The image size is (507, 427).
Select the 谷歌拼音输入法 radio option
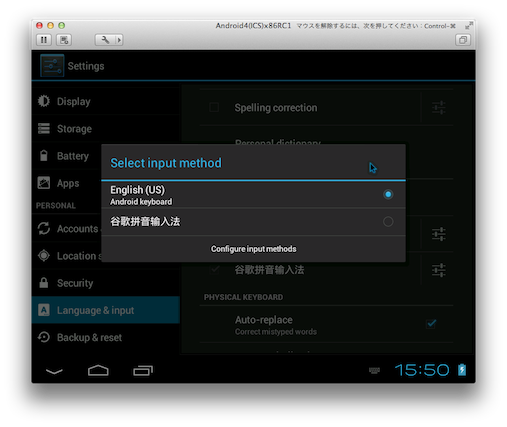tap(388, 222)
